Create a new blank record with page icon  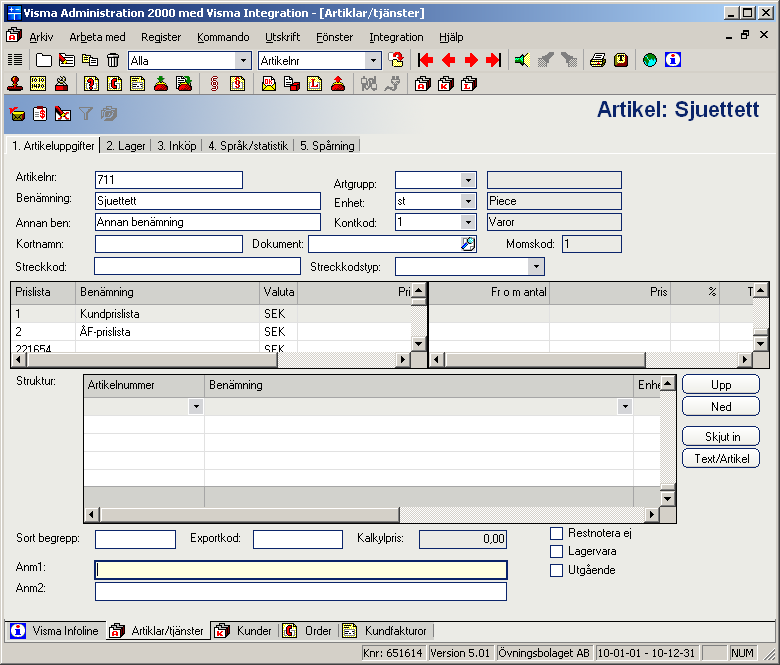(x=44, y=60)
